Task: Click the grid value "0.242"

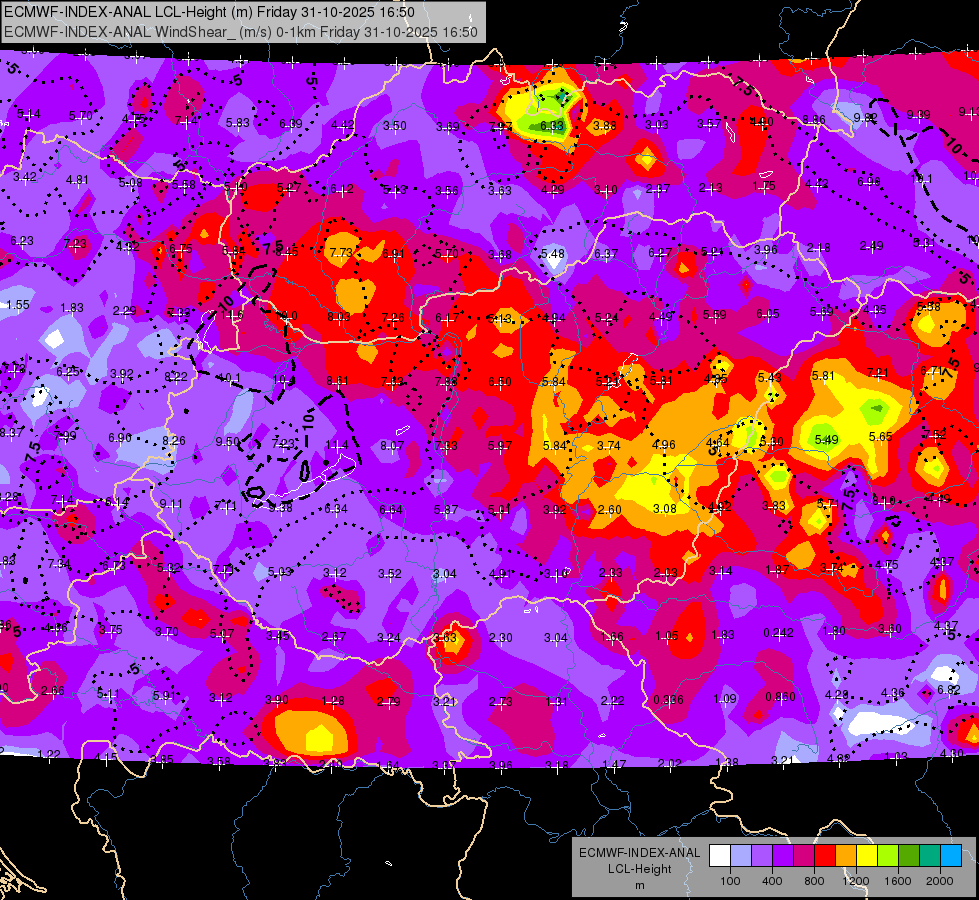Action: (x=778, y=633)
